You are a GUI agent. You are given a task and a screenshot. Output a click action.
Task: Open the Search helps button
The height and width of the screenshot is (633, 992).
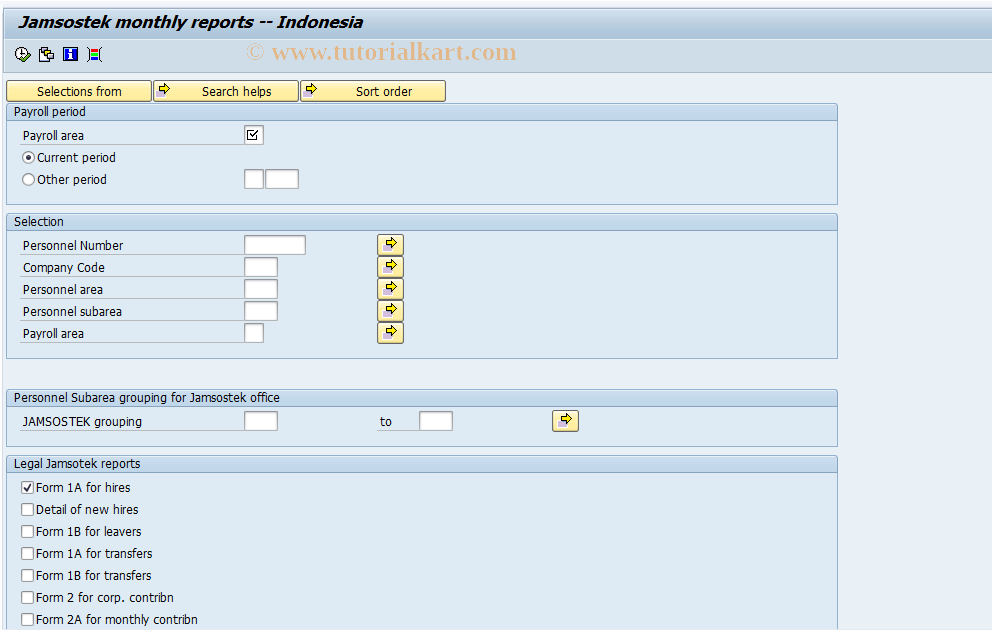pos(226,91)
